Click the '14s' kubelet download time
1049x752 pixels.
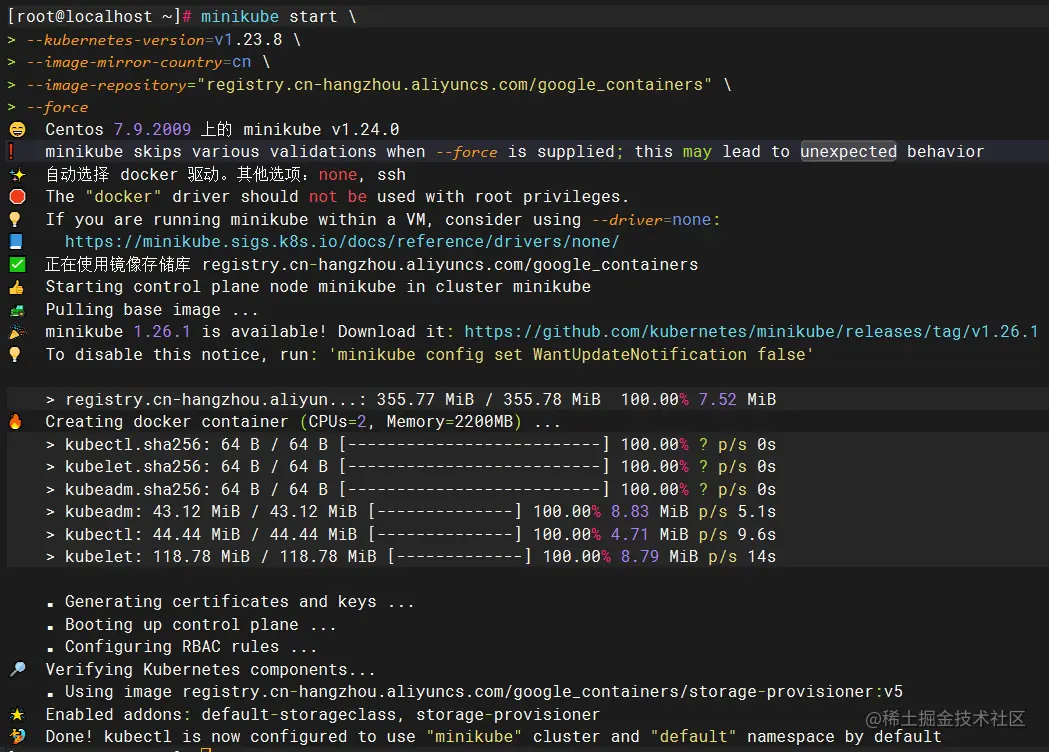[761, 557]
